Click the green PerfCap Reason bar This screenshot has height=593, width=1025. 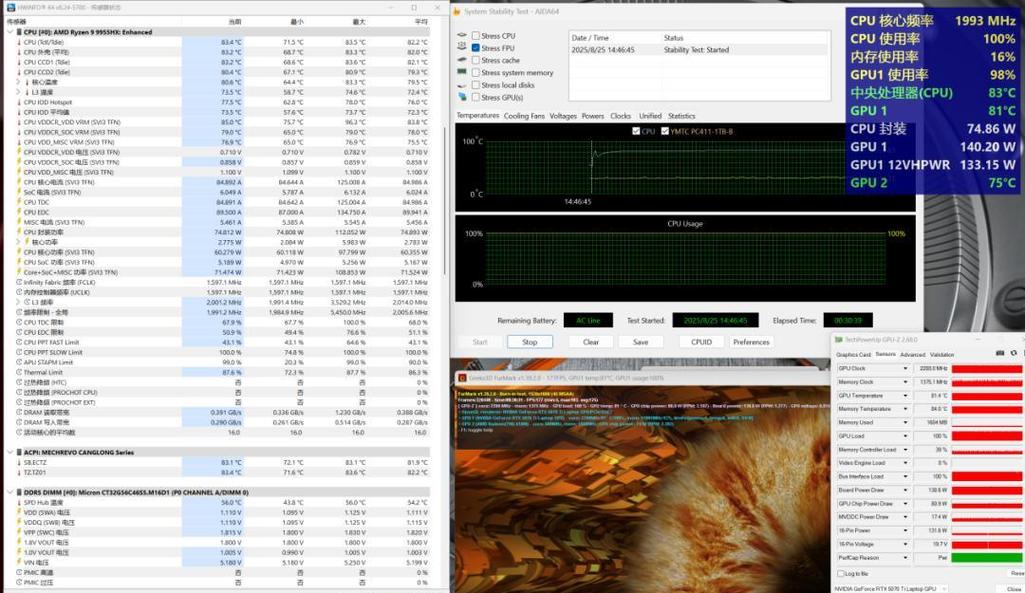click(x=986, y=558)
